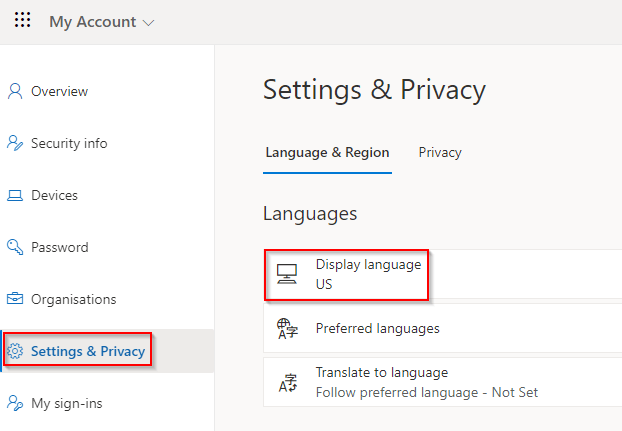This screenshot has width=622, height=431.
Task: Click the Security info icon
Action: [x=15, y=143]
